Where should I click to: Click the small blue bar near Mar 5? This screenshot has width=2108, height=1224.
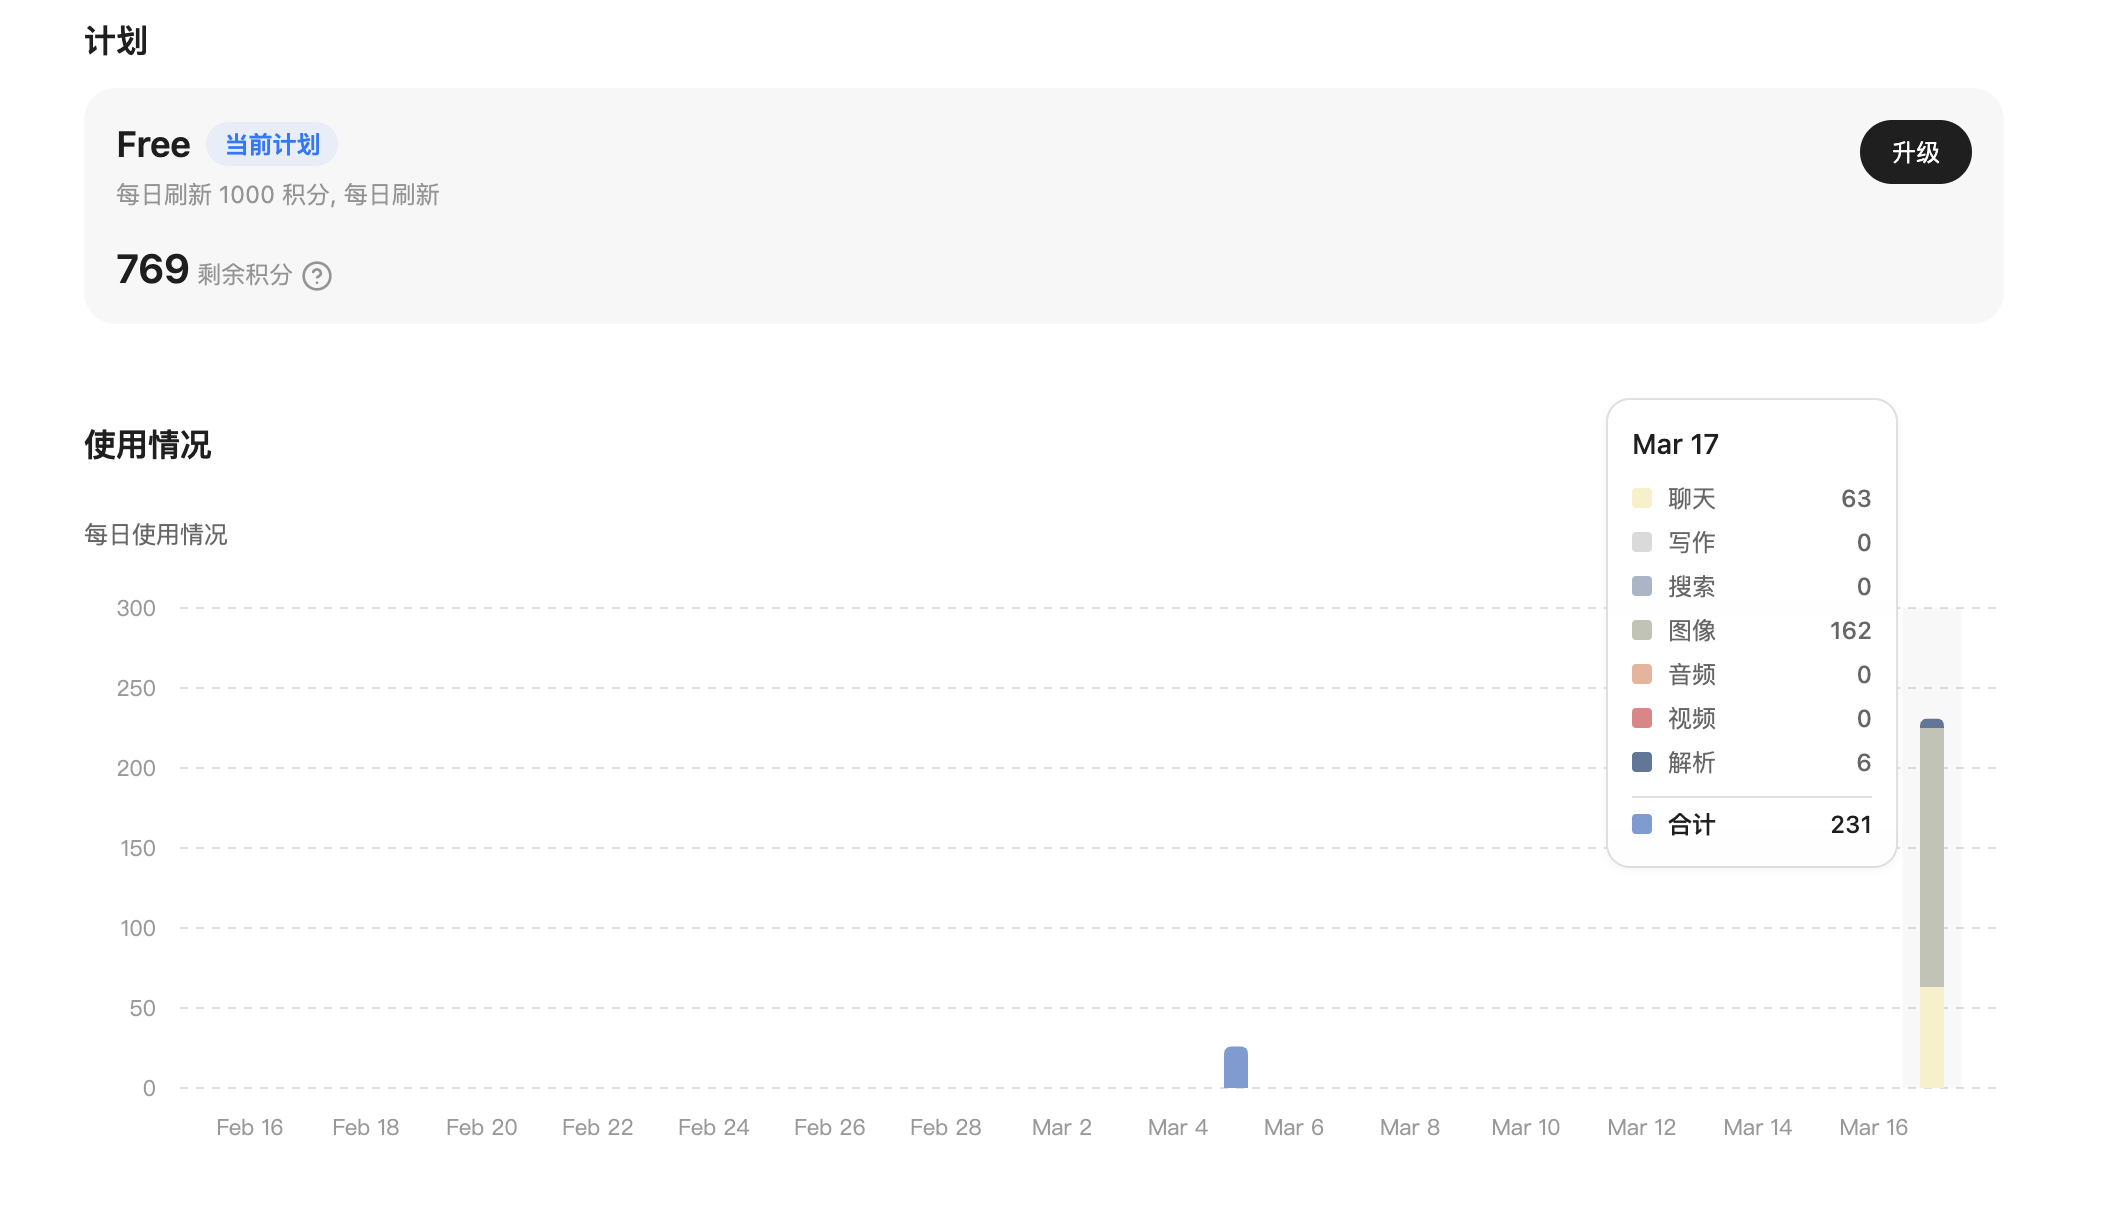click(1235, 1068)
